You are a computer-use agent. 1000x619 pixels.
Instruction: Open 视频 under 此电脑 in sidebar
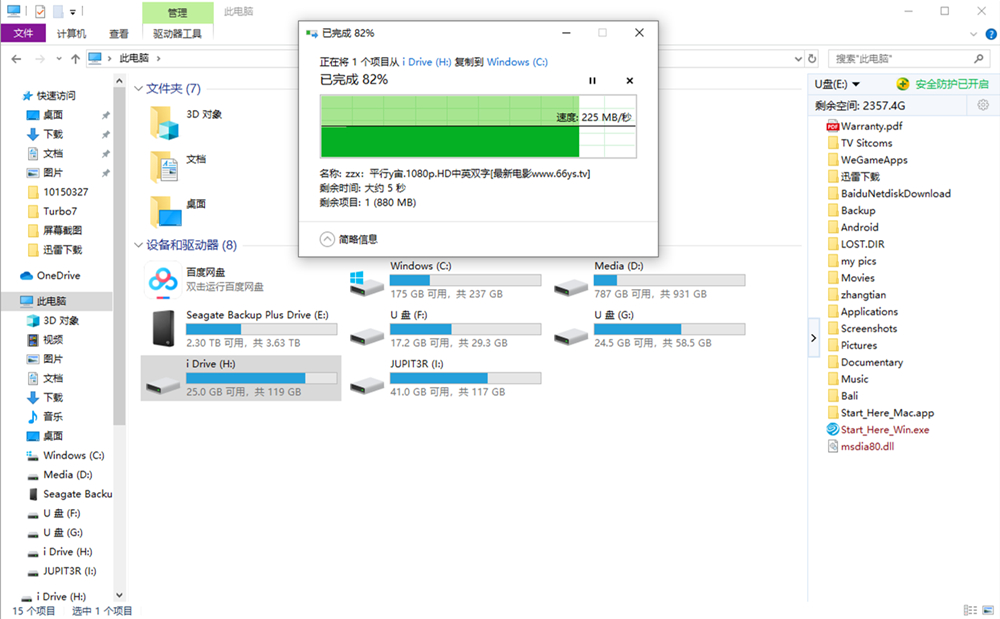(45, 340)
